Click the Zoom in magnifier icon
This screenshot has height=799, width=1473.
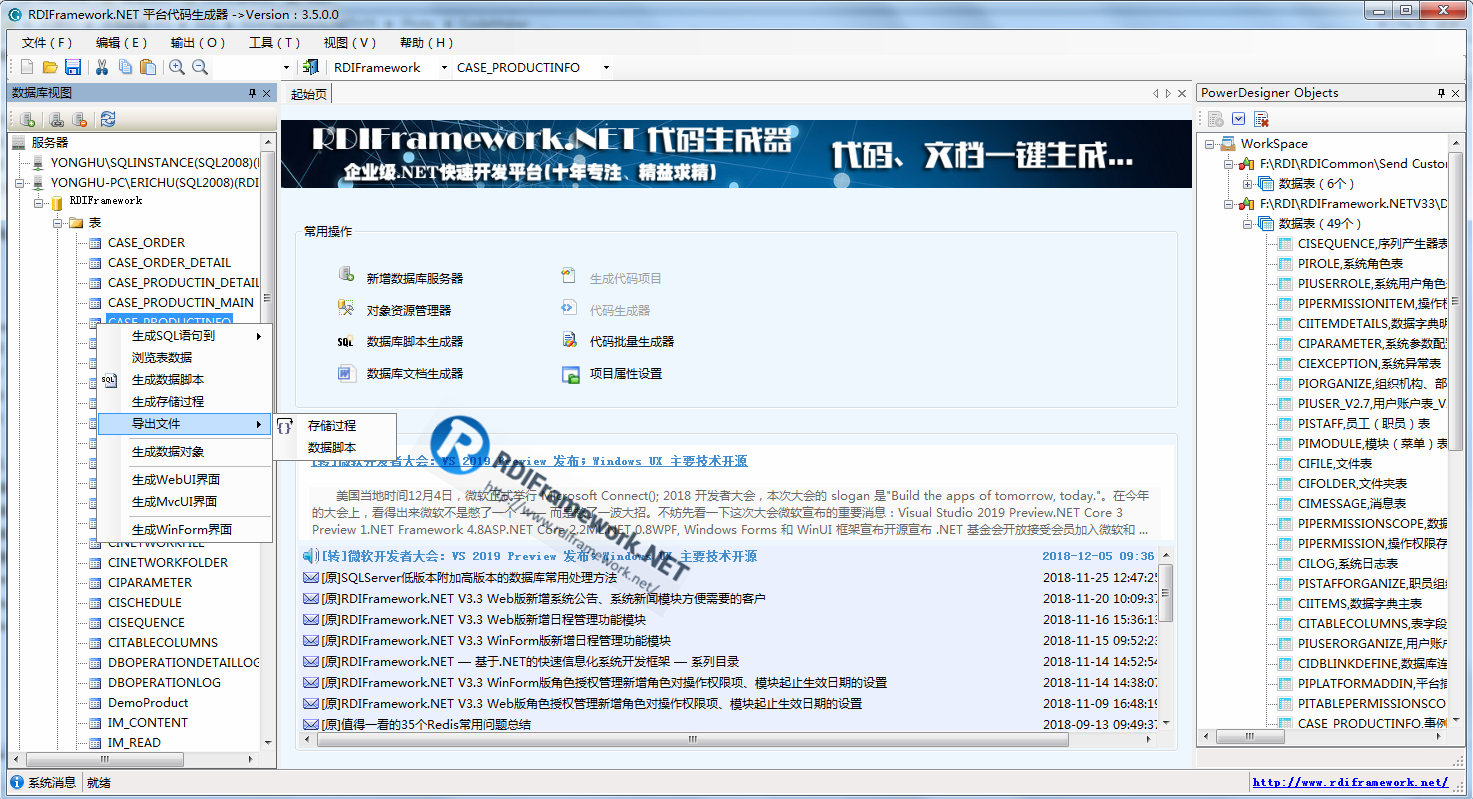(x=177, y=67)
